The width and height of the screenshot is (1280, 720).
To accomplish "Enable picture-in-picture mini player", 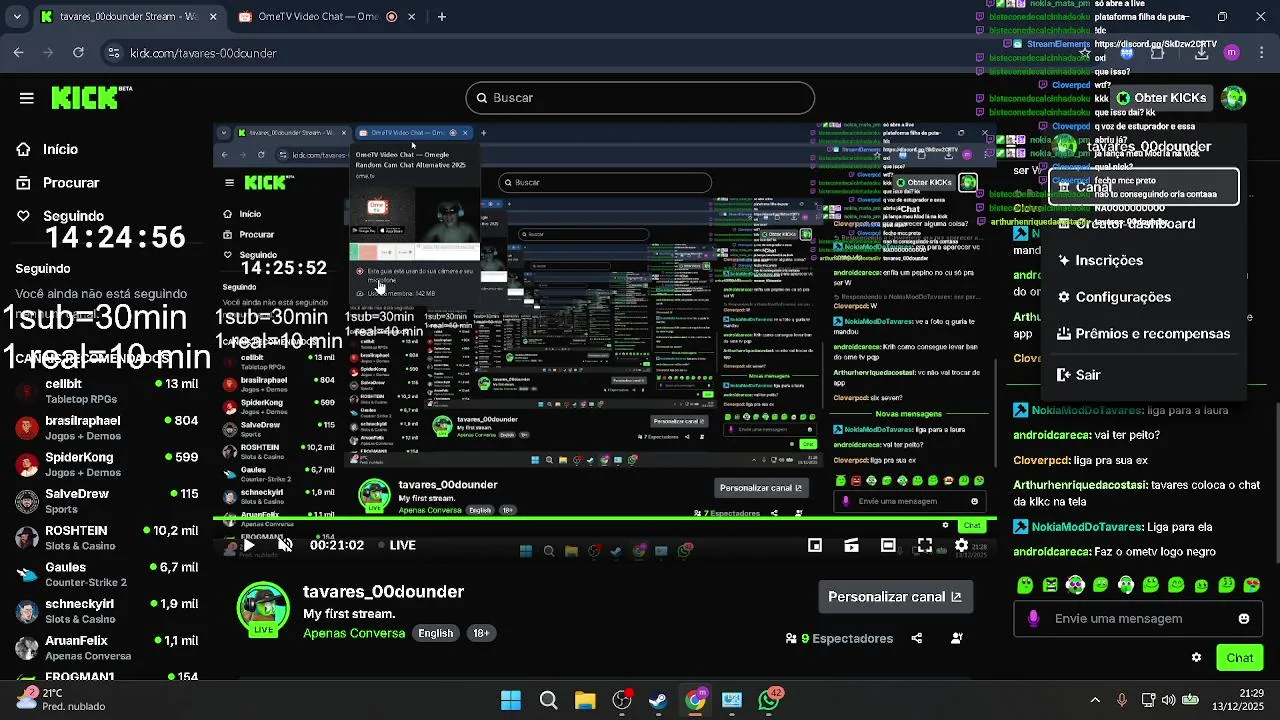I will tap(815, 545).
